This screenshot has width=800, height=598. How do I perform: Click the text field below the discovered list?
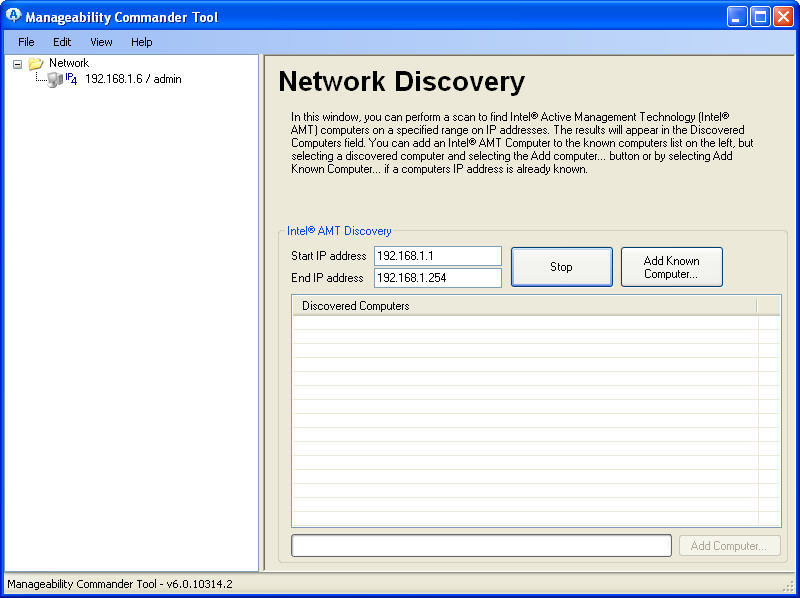[480, 545]
